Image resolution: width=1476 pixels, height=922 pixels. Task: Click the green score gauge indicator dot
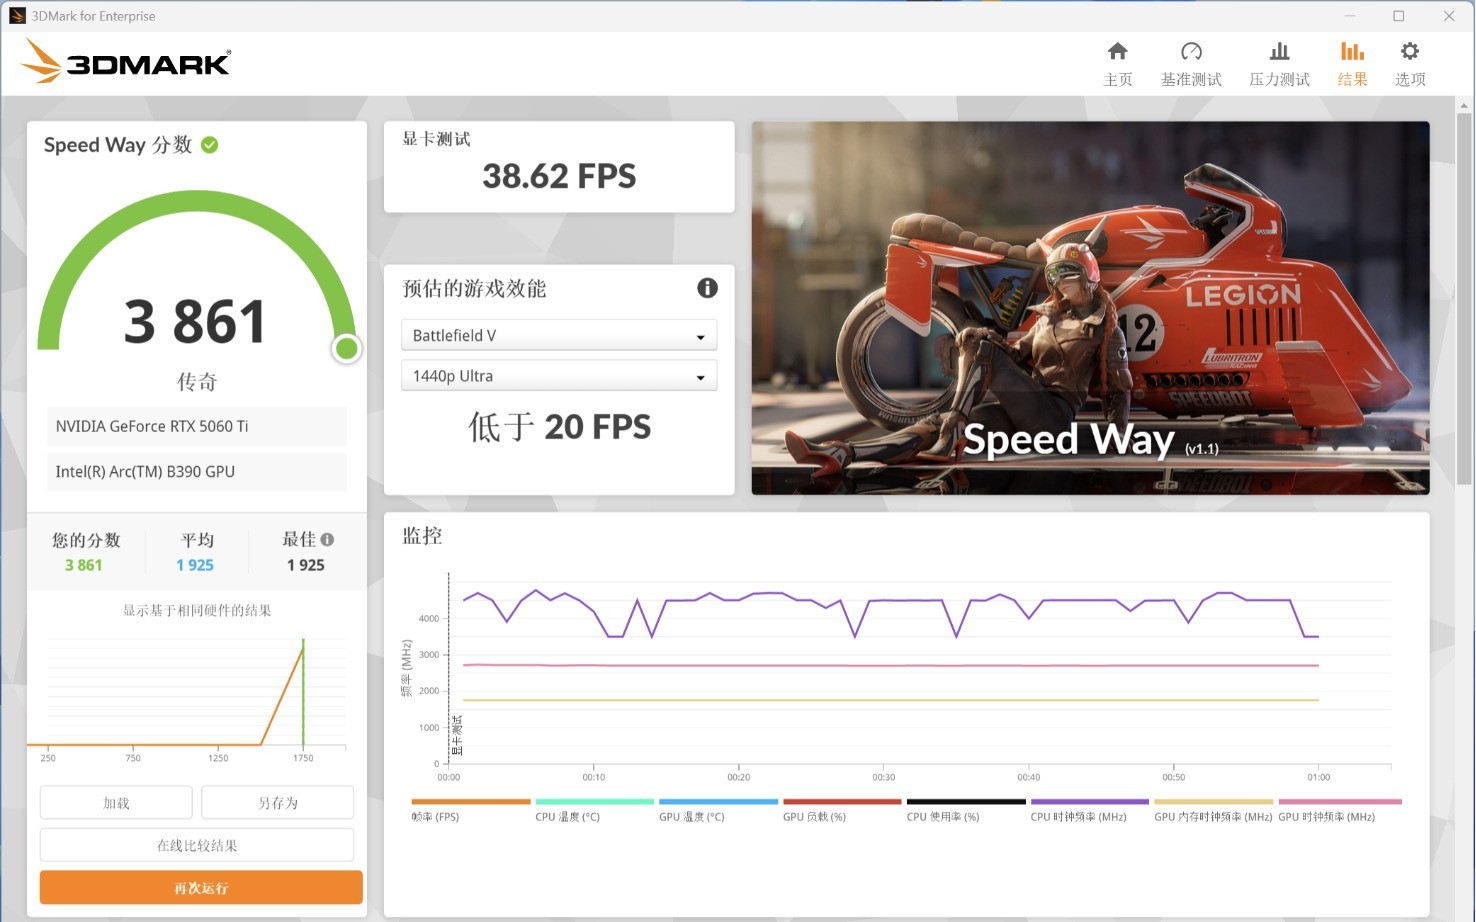point(346,349)
